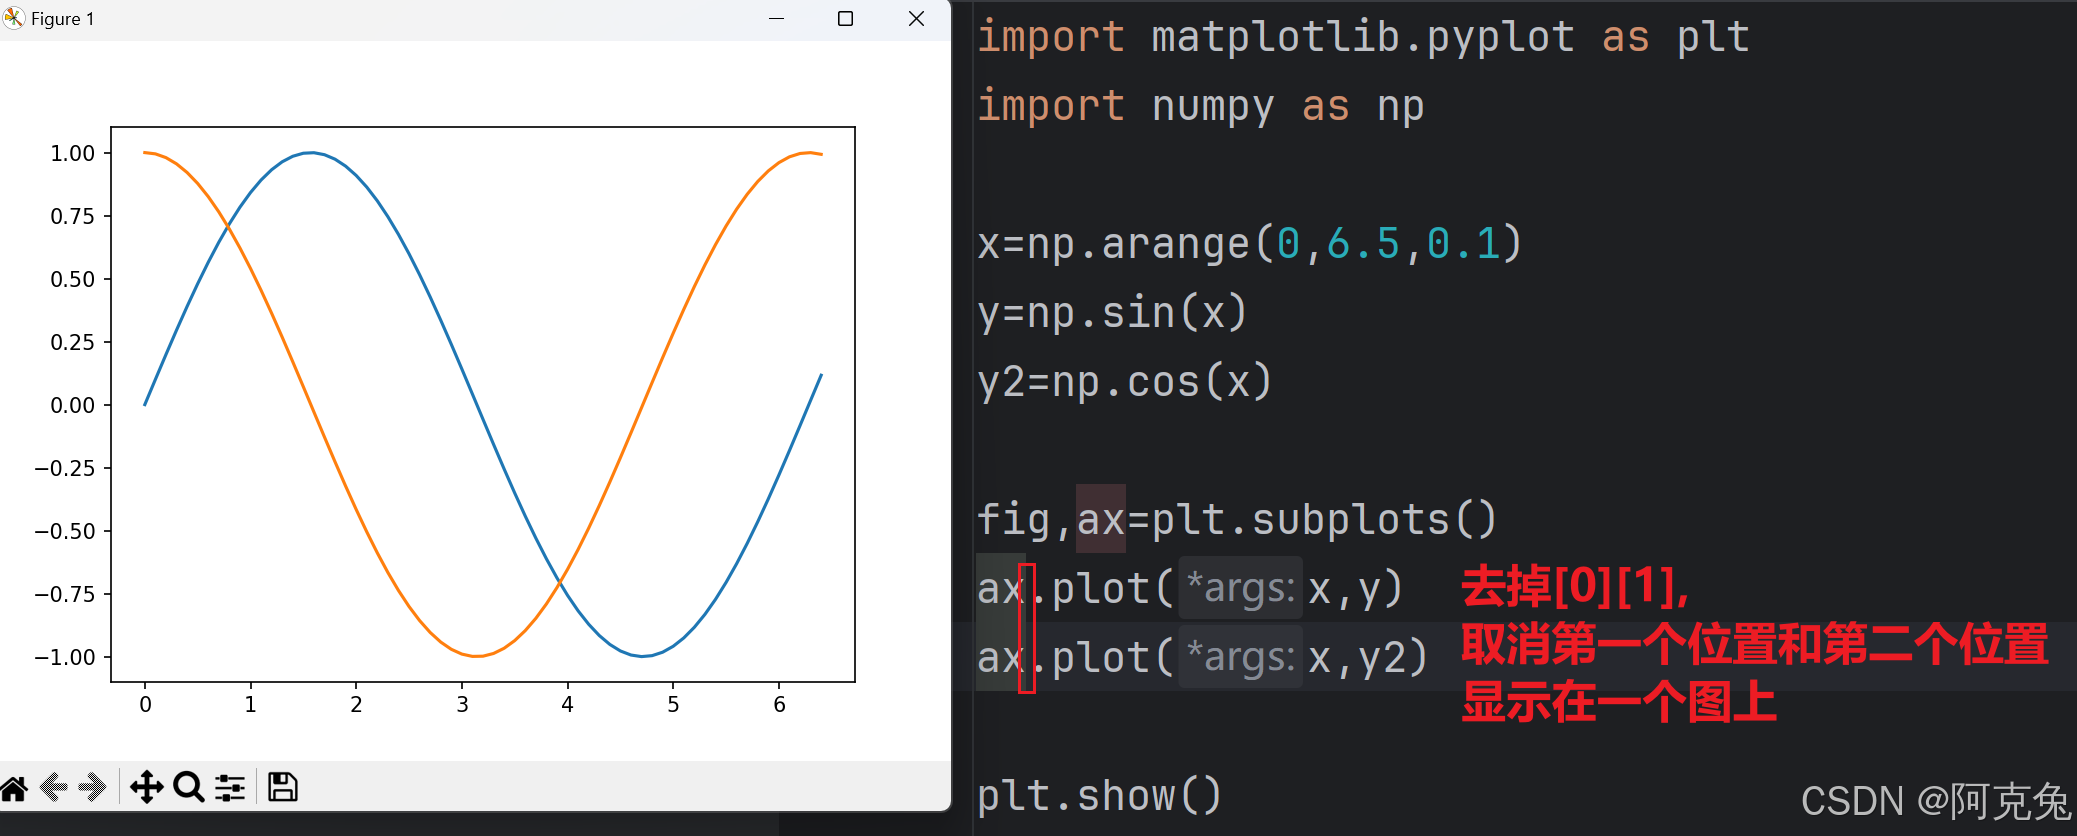Viewport: 2077px width, 836px height.
Task: Click the Figure 1 window title text
Action: pyautogui.click(x=63, y=19)
